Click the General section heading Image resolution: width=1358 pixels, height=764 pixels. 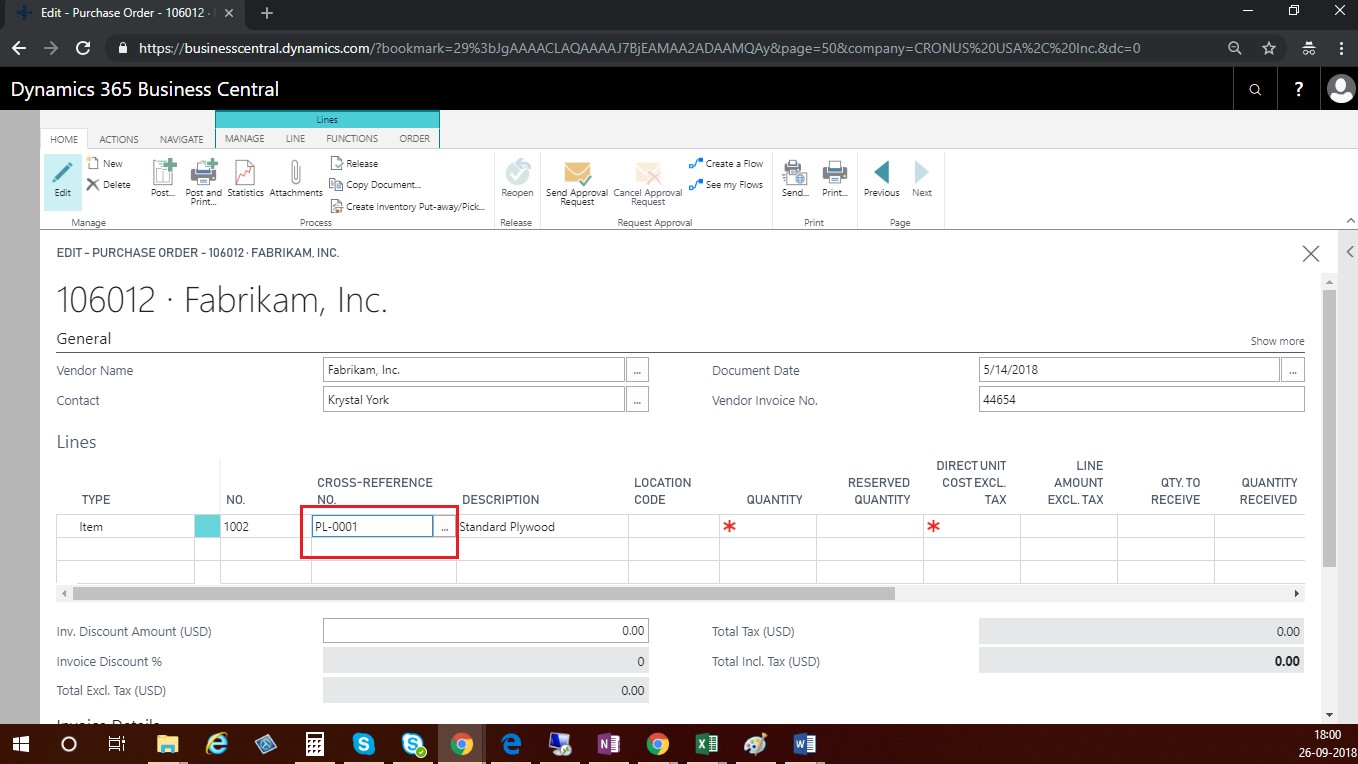pyautogui.click(x=84, y=339)
